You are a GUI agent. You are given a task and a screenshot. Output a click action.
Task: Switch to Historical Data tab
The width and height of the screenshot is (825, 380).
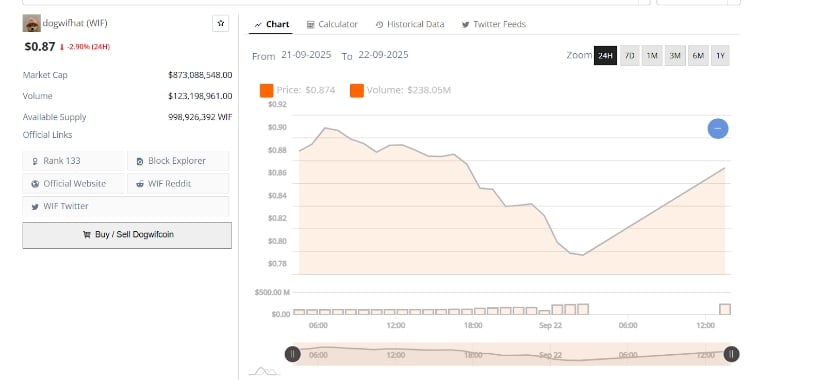coord(410,24)
